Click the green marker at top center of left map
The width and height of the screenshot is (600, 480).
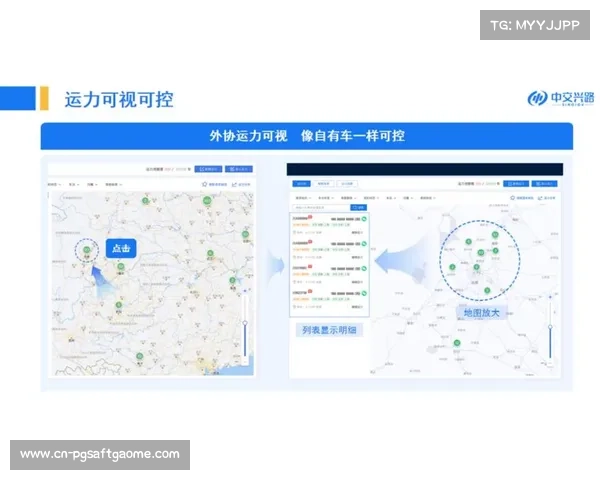[x=146, y=202]
